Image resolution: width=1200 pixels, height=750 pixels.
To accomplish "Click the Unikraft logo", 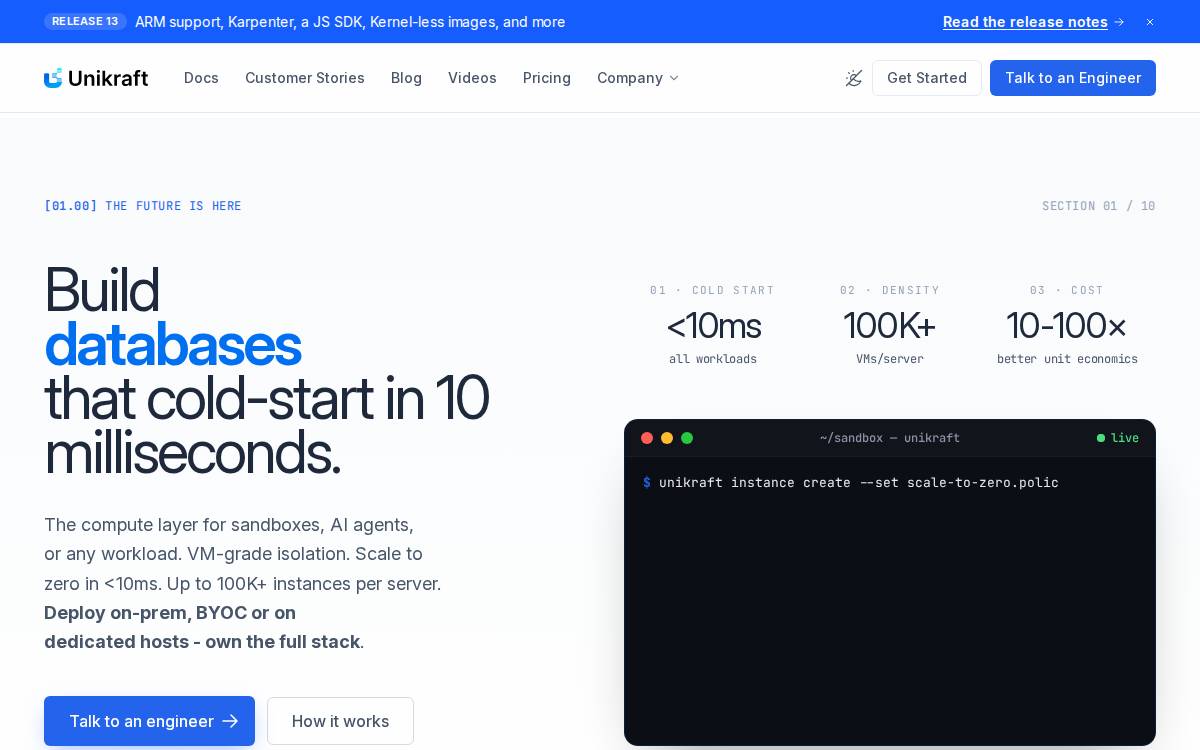I will (x=96, y=78).
